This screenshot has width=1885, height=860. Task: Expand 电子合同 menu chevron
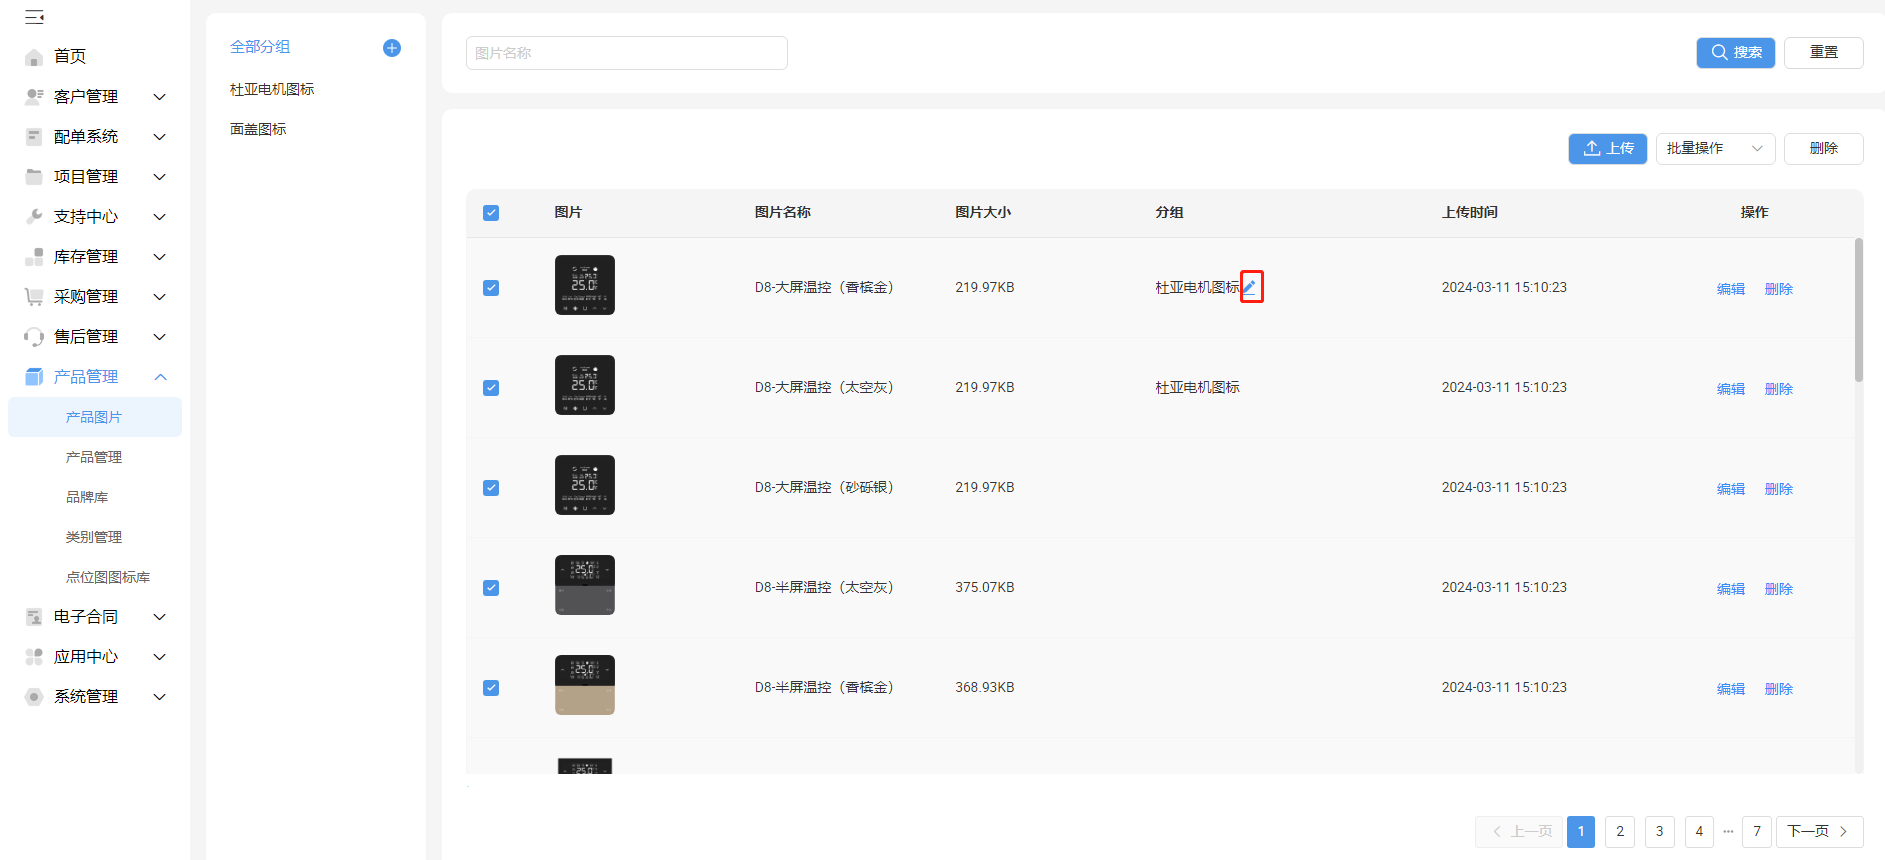tap(159, 617)
